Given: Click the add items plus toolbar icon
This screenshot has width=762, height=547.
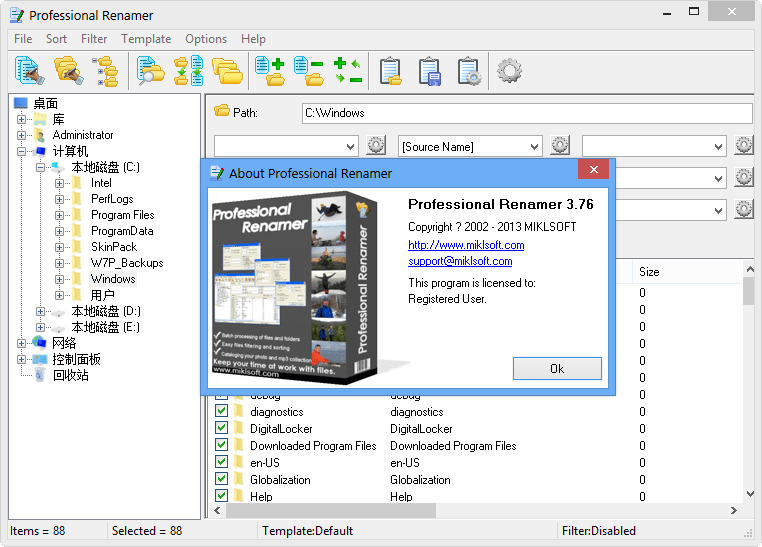Looking at the screenshot, I should (x=270, y=71).
